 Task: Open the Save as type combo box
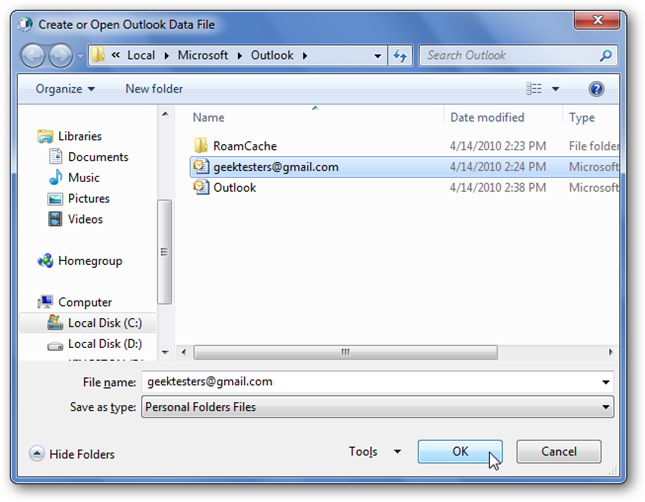tap(377, 407)
